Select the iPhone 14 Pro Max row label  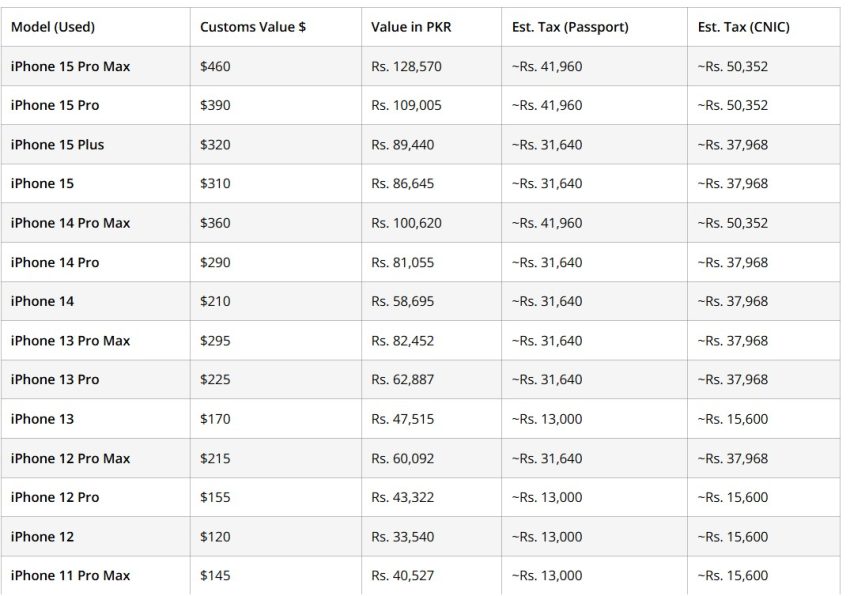pos(70,223)
